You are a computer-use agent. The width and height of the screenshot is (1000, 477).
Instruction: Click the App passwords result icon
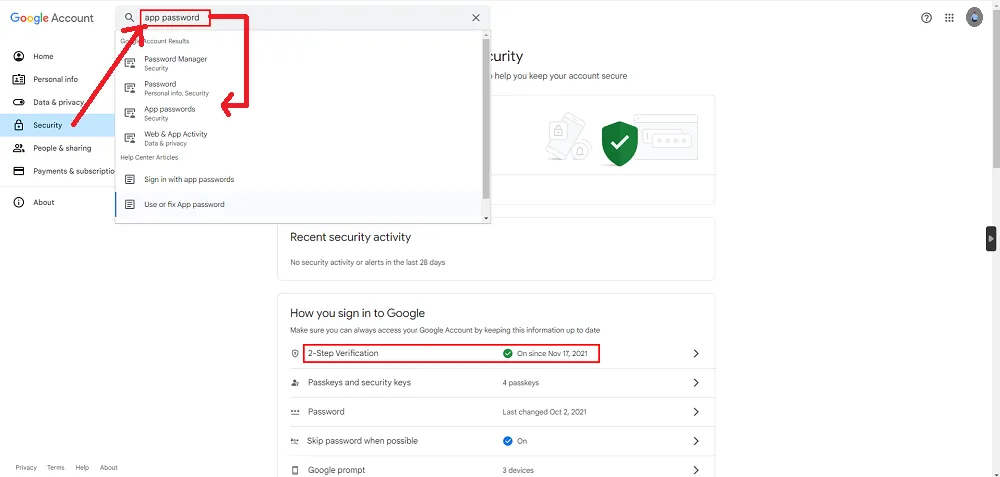[x=130, y=114]
